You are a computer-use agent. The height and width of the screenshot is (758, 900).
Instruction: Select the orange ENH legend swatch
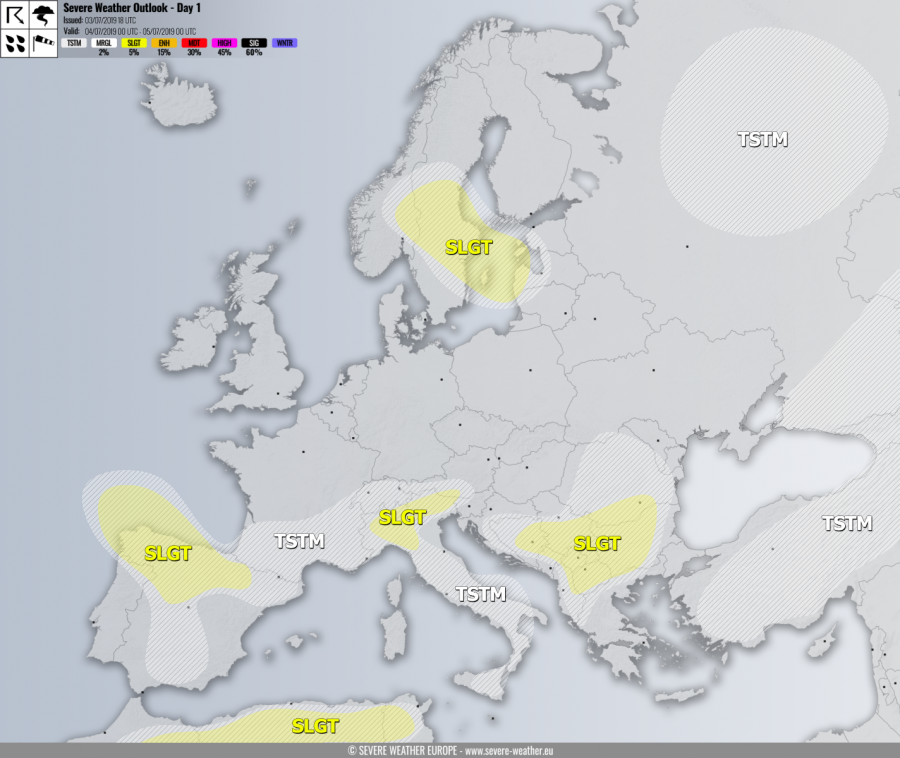point(164,43)
